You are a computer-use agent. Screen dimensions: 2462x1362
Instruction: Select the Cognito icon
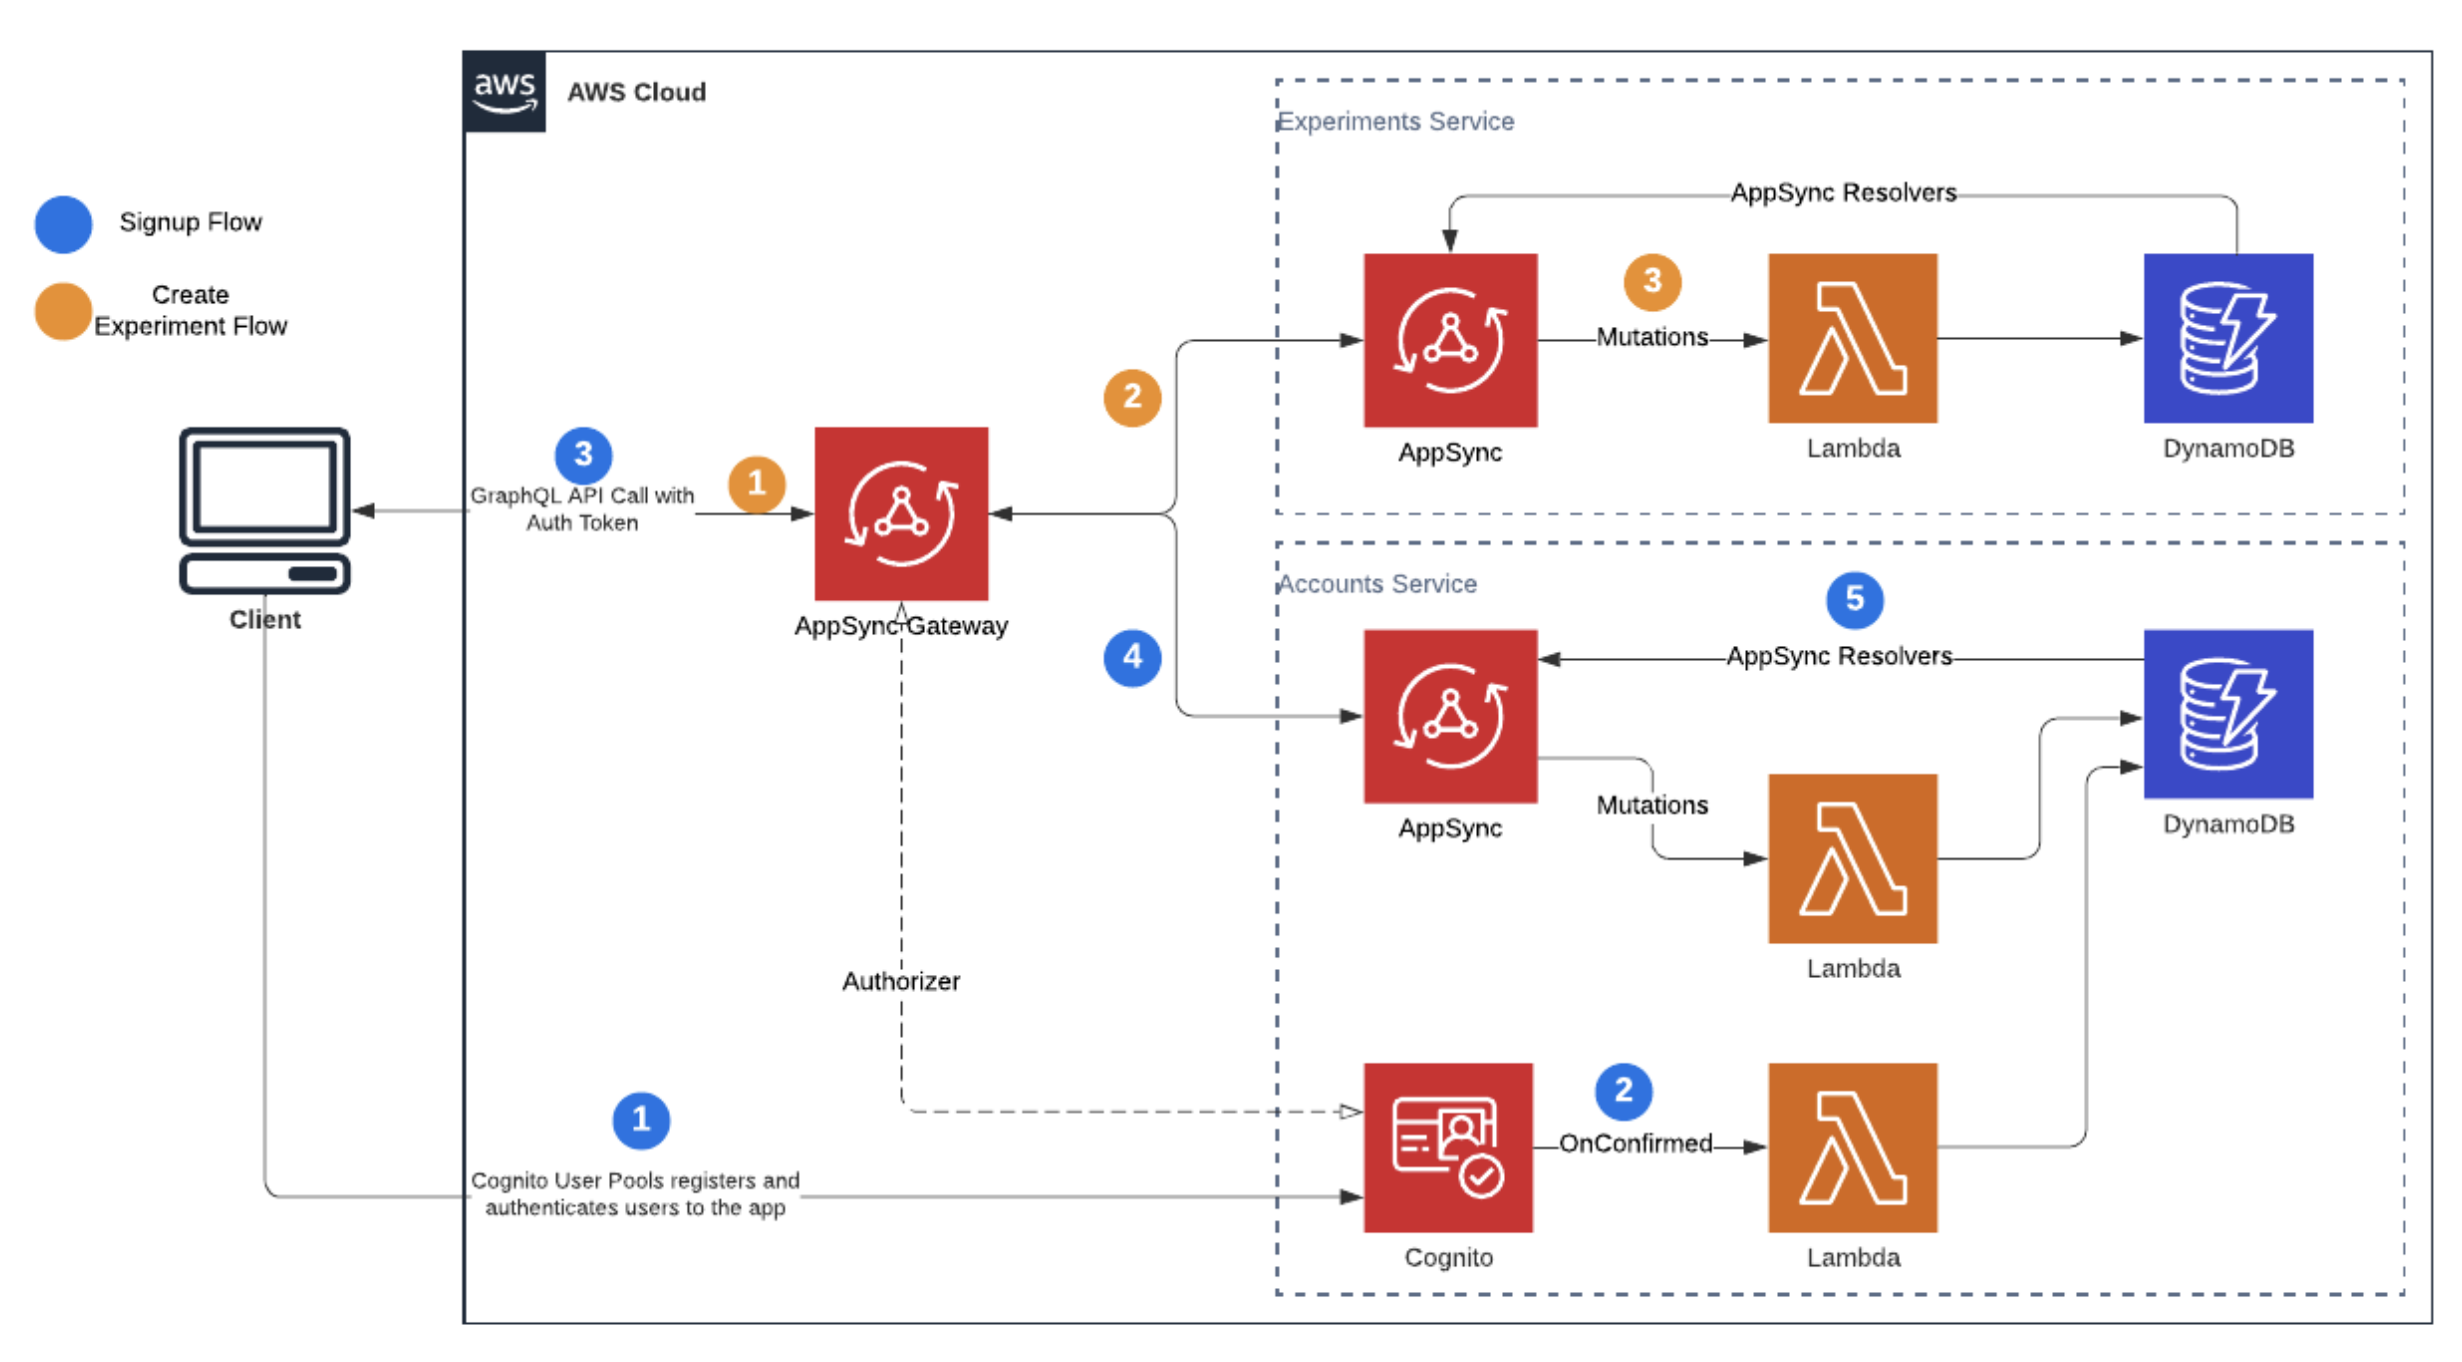(1448, 1147)
